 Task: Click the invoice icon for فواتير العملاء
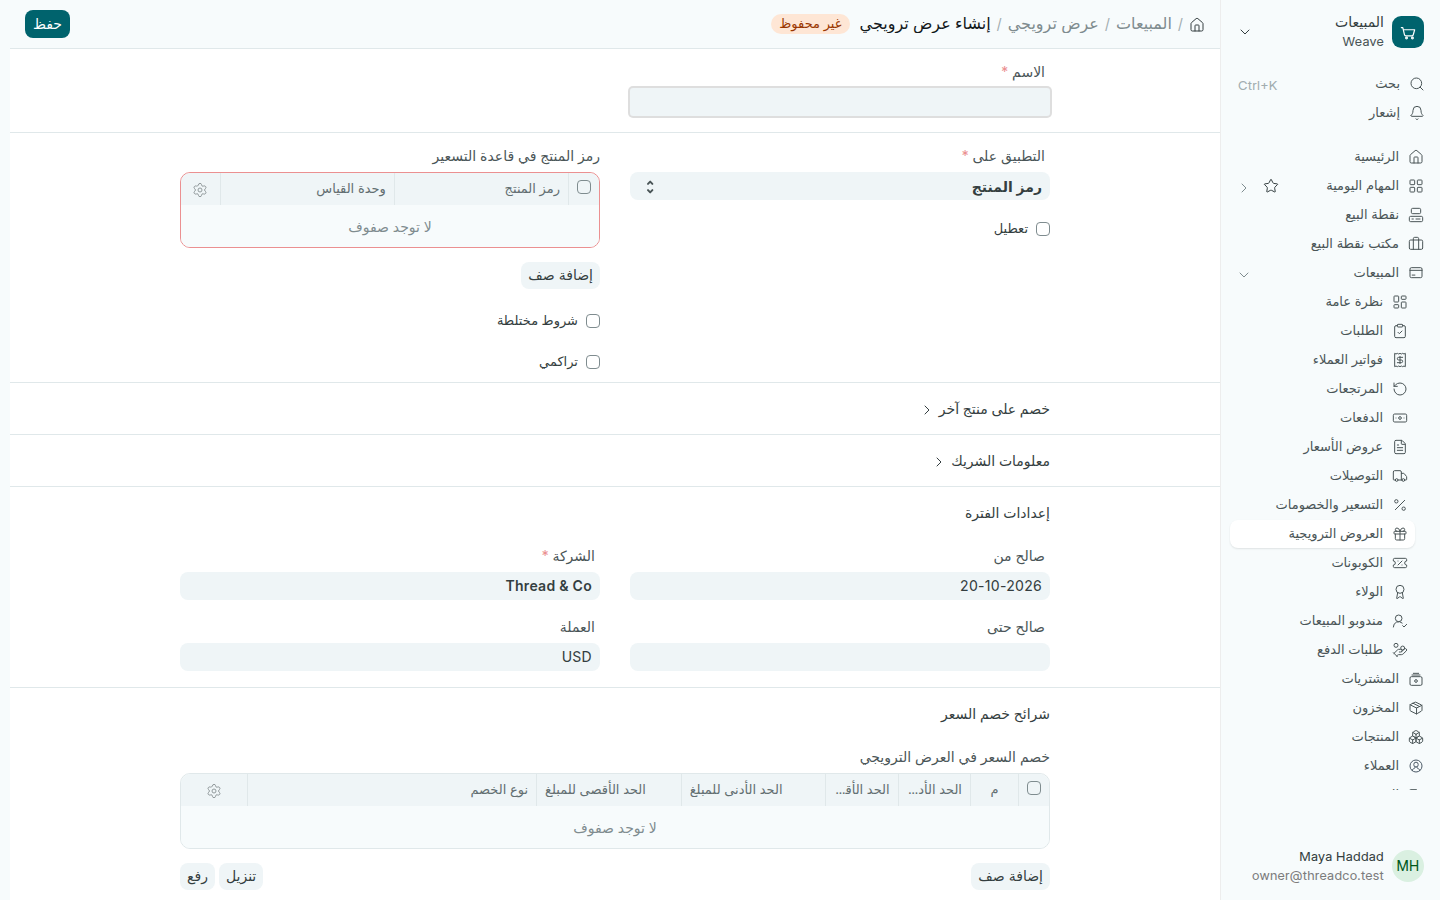[x=1400, y=360]
